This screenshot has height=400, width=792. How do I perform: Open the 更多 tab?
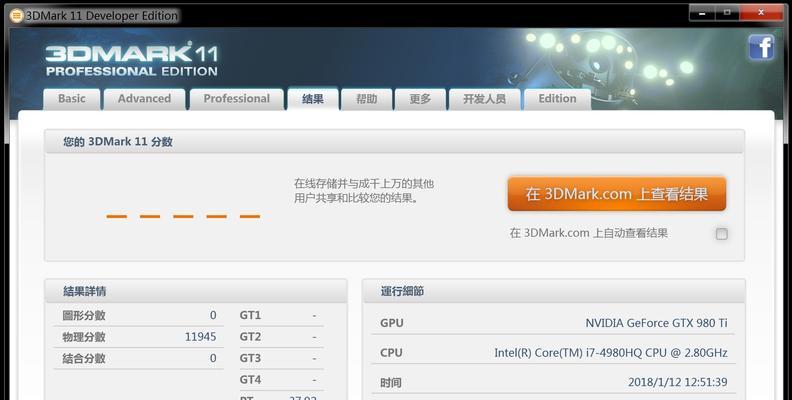click(x=420, y=99)
